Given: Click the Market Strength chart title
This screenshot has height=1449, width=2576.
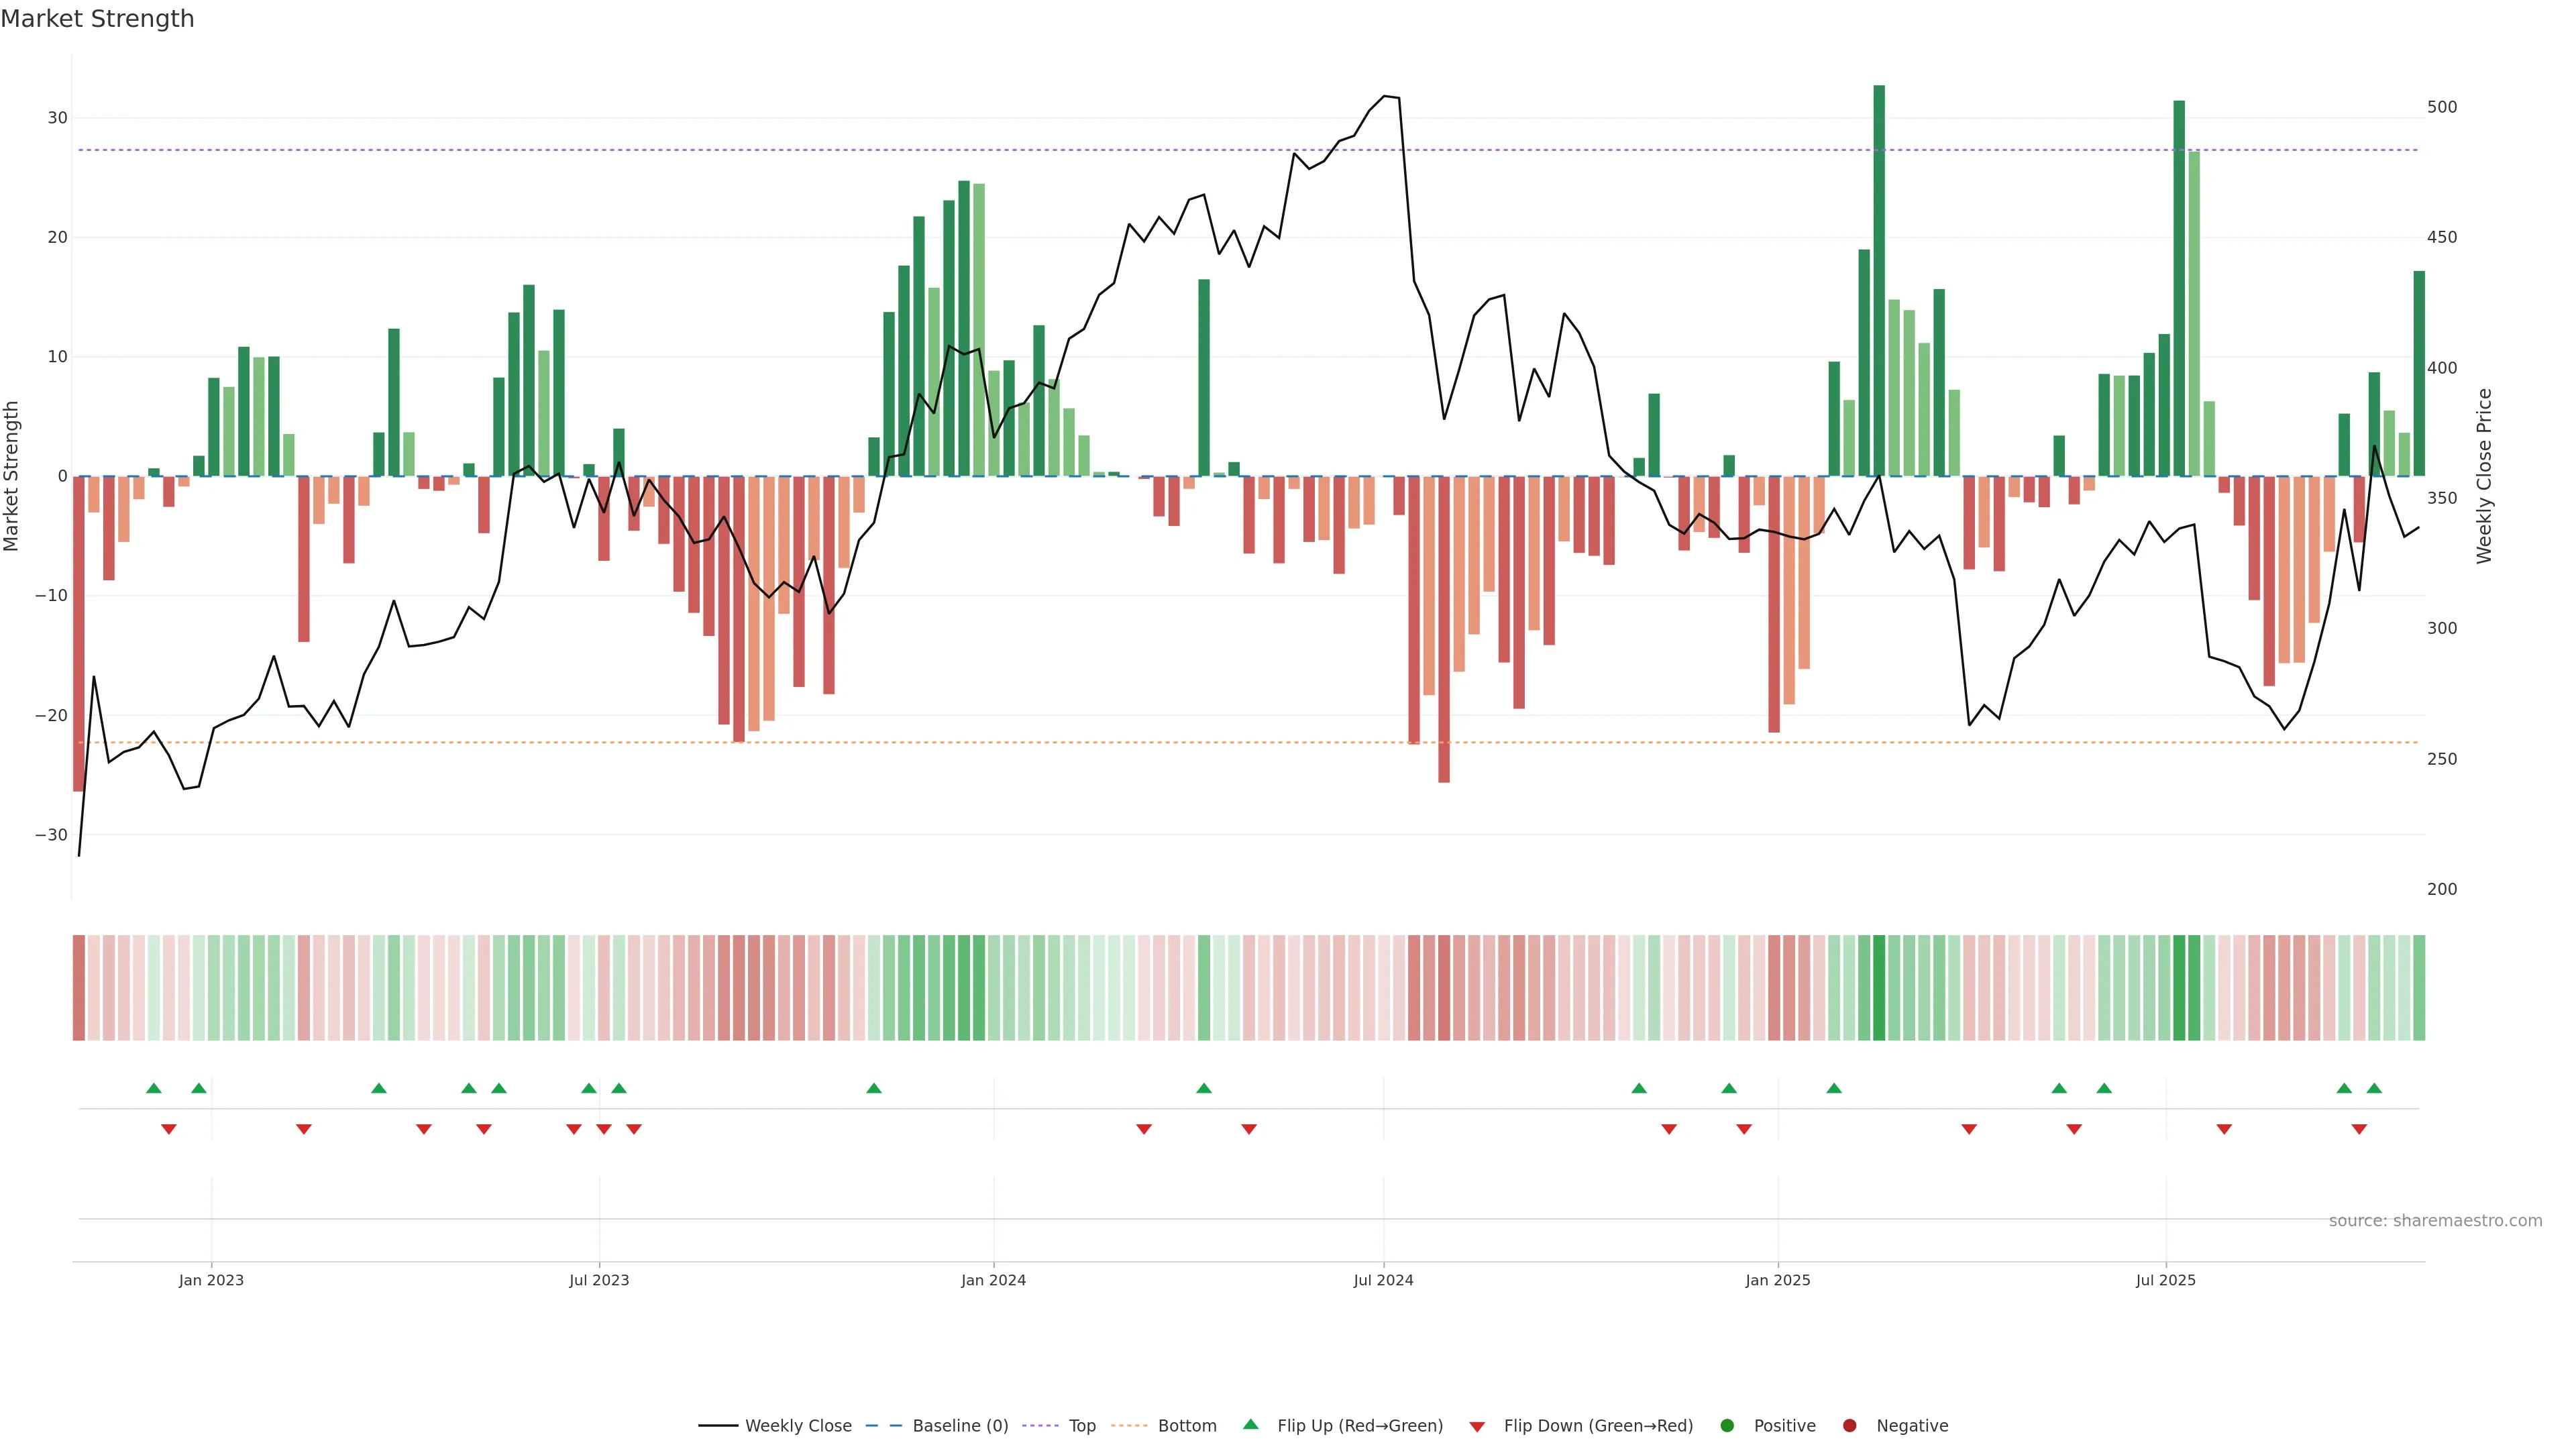Looking at the screenshot, I should [x=97, y=19].
